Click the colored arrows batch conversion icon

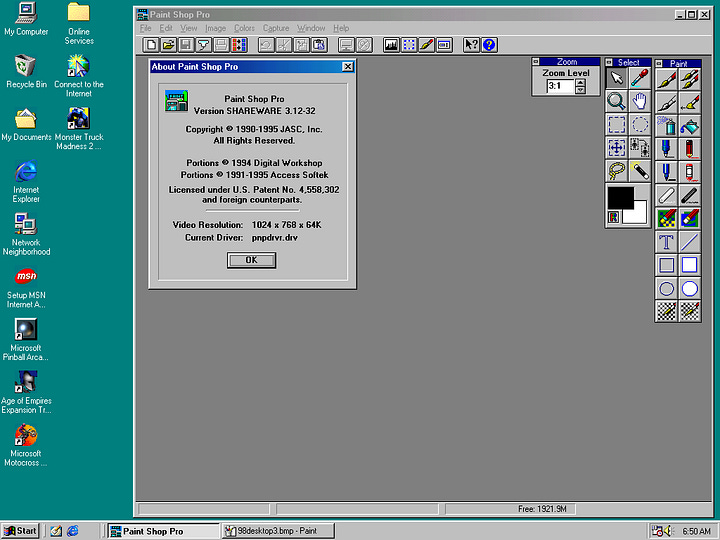(239, 45)
